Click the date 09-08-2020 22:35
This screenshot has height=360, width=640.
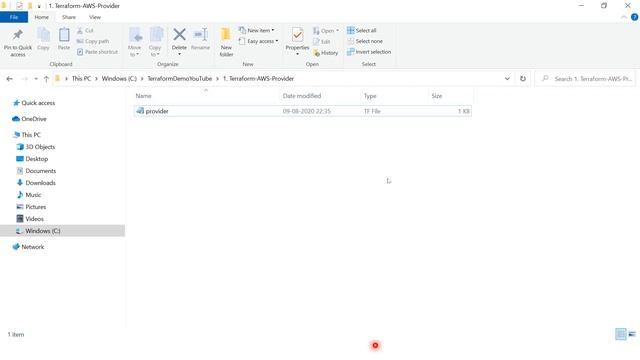tap(307, 111)
